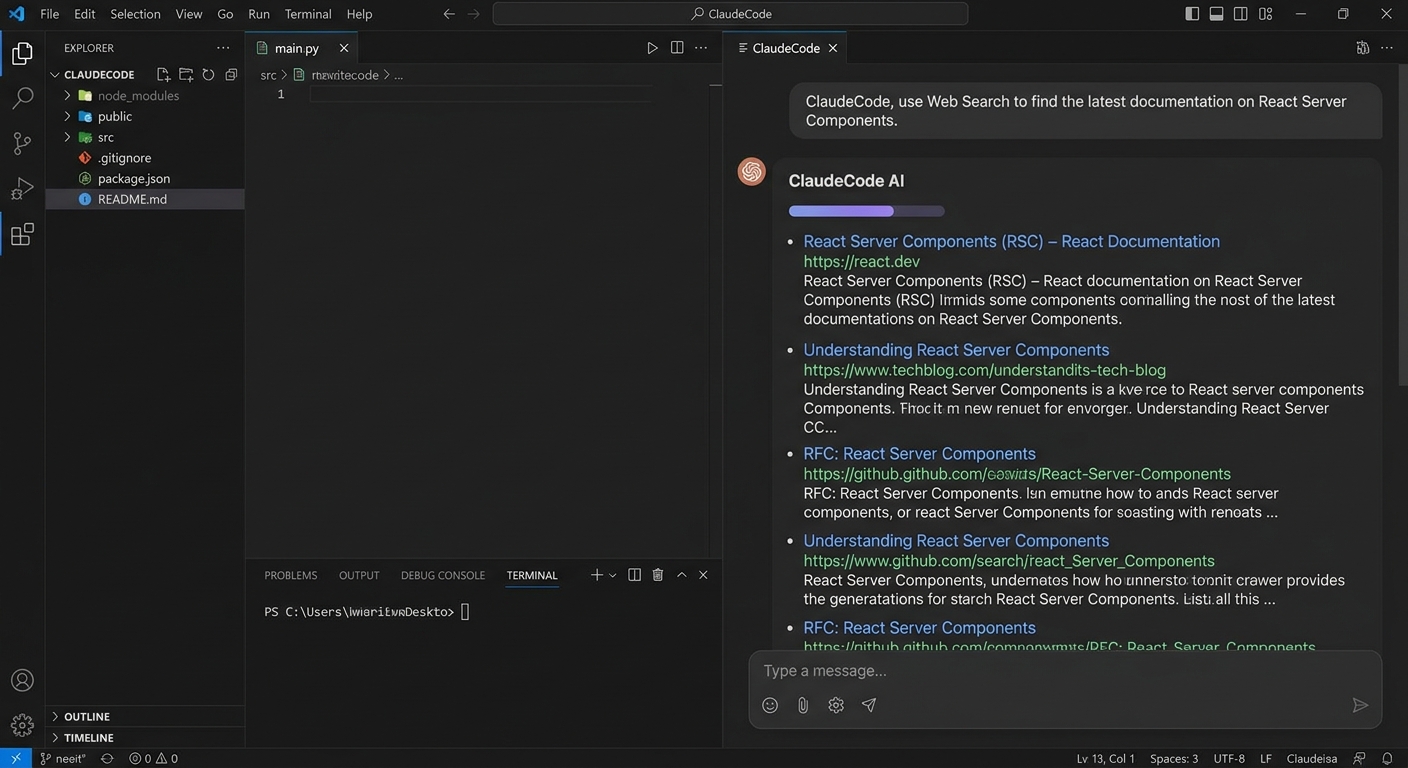Collapse the CLAUDECODE explorer section
Image resolution: width=1408 pixels, height=768 pixels.
pos(56,75)
